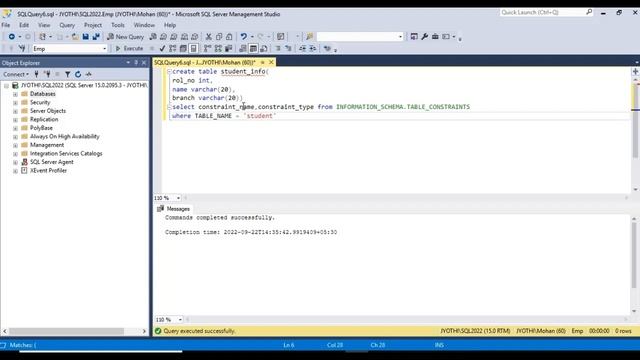Click the Database Engine Query icon
Viewport: 640px width, 360px height.
click(x=153, y=37)
